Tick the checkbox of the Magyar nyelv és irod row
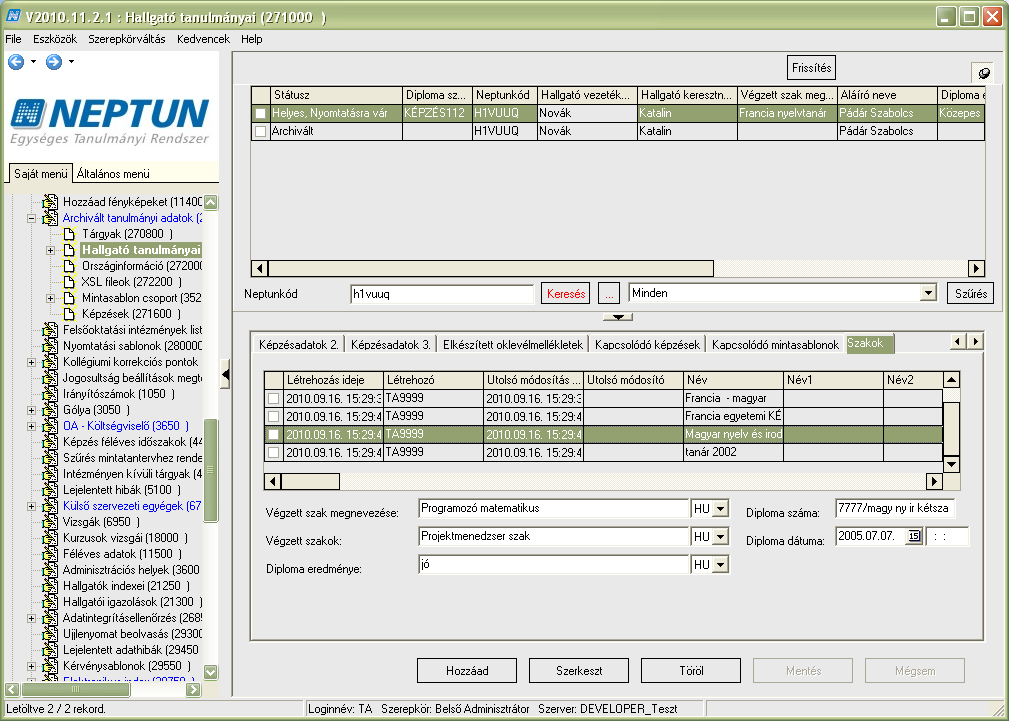Screen dimensions: 1009x721 pos(273,435)
